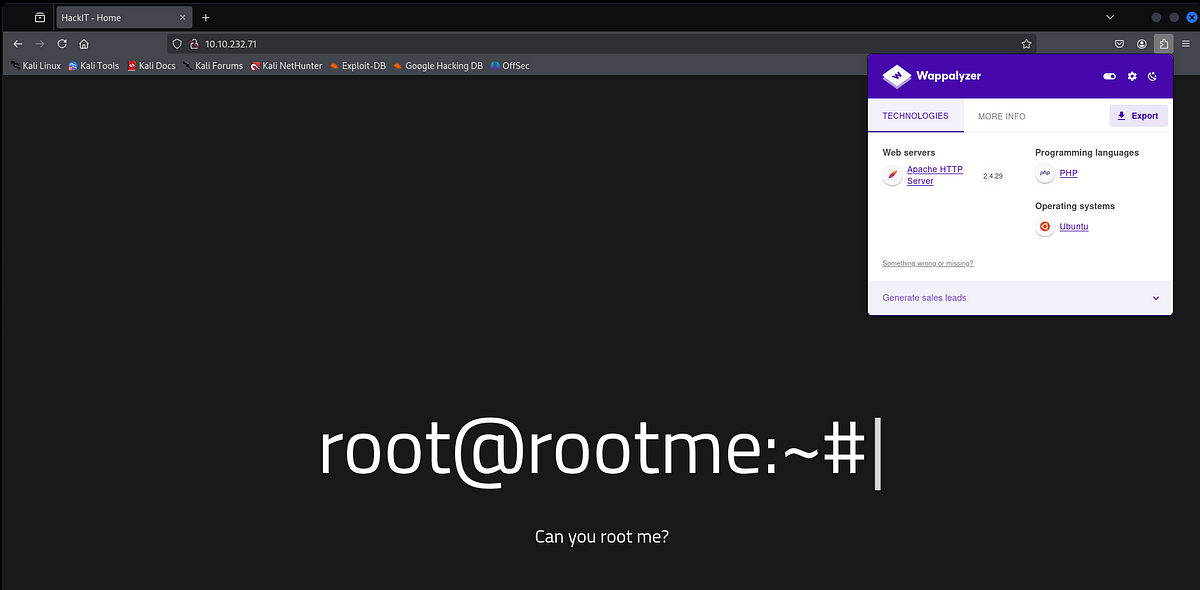Viewport: 1200px width, 590px height.
Task: Toggle the extensions puzzle icon
Action: (1164, 44)
